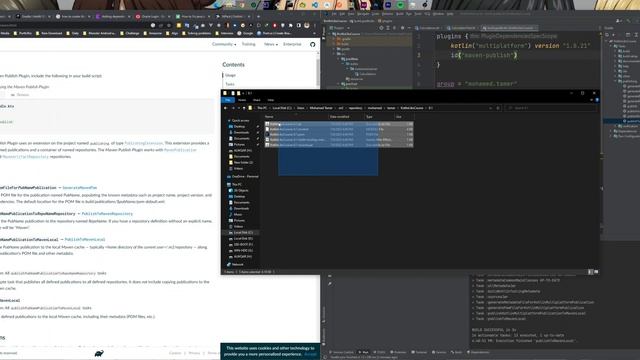Click Enterprise link on Gradle docs page
Viewport: 640px width, 360px height.
tap(292, 44)
